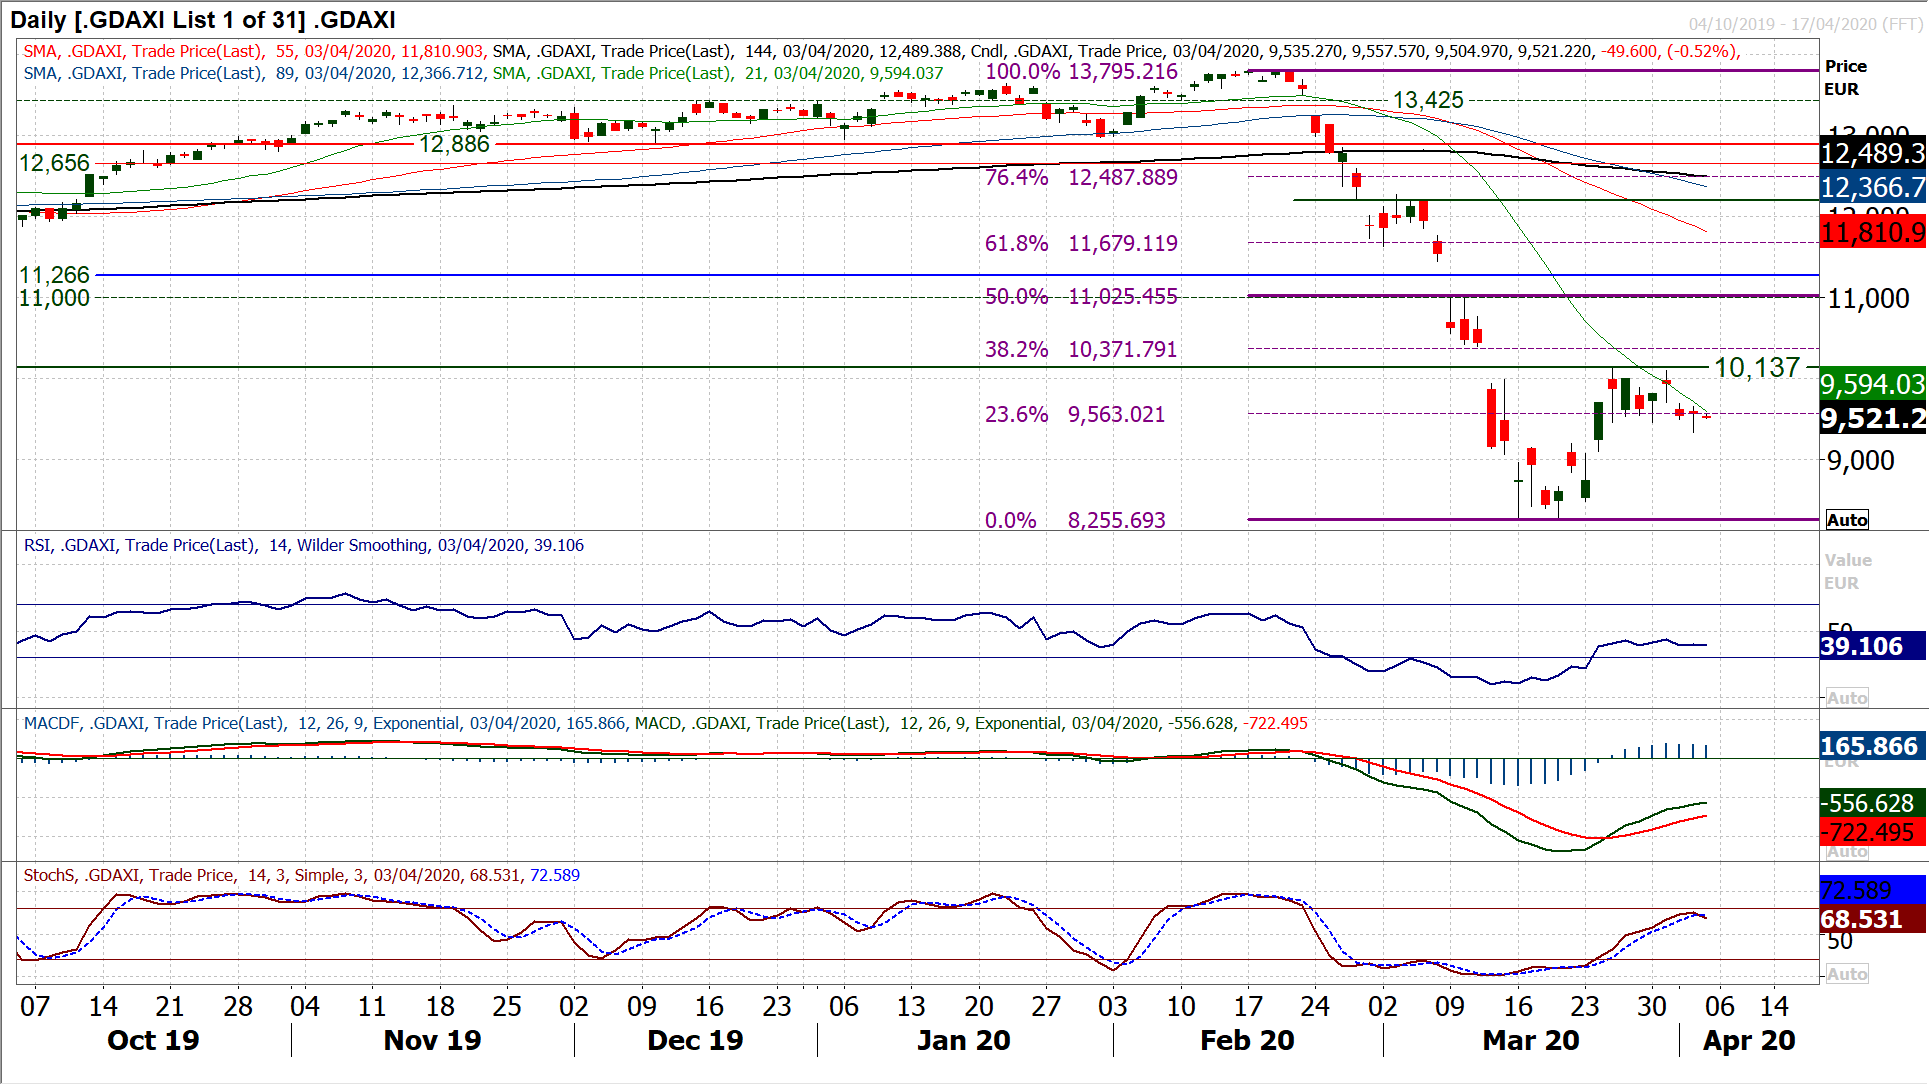Click the 10,137 level label
This screenshot has width=1929, height=1085.
1757,368
